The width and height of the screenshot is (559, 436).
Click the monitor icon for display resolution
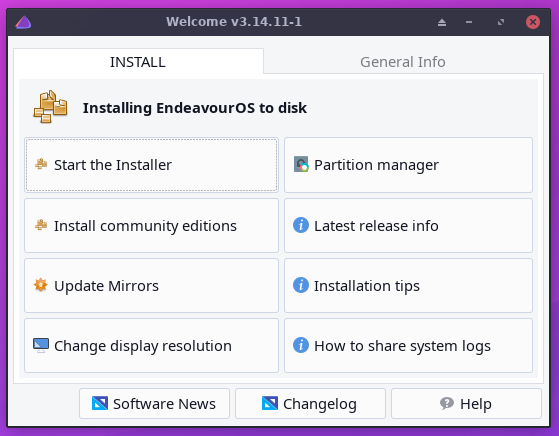(x=41, y=345)
